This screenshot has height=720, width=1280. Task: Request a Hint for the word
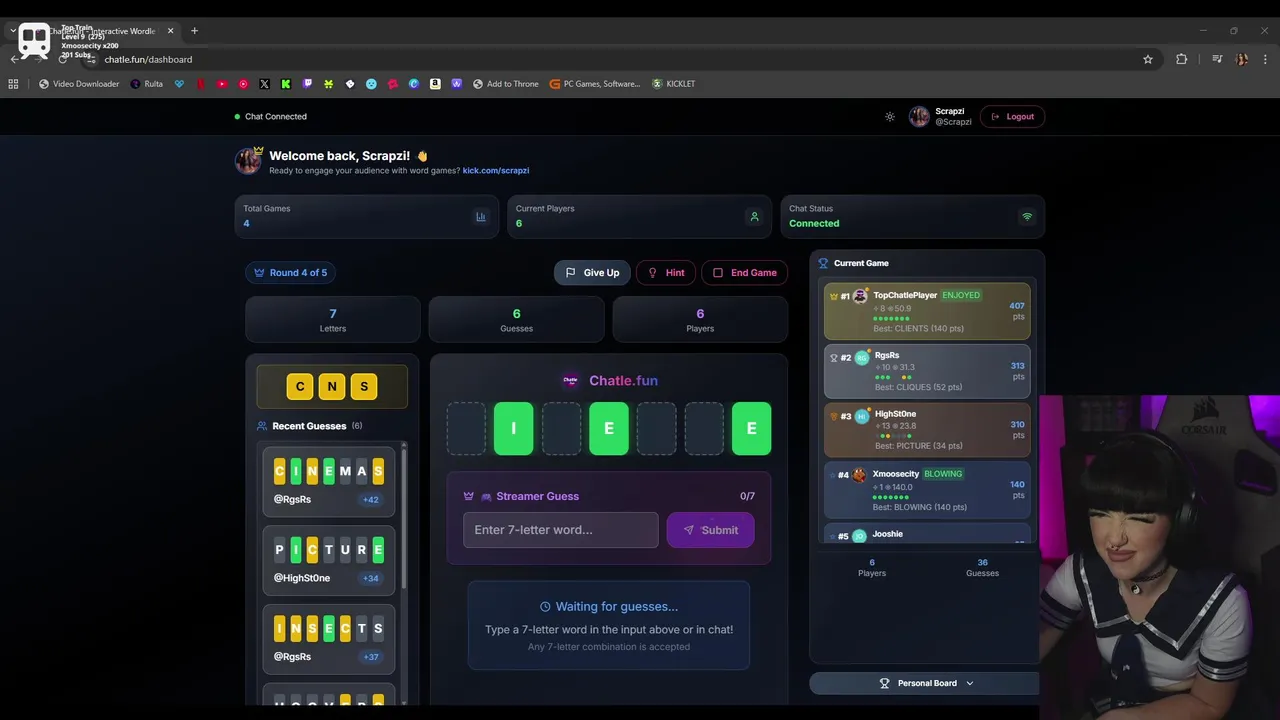tap(665, 272)
